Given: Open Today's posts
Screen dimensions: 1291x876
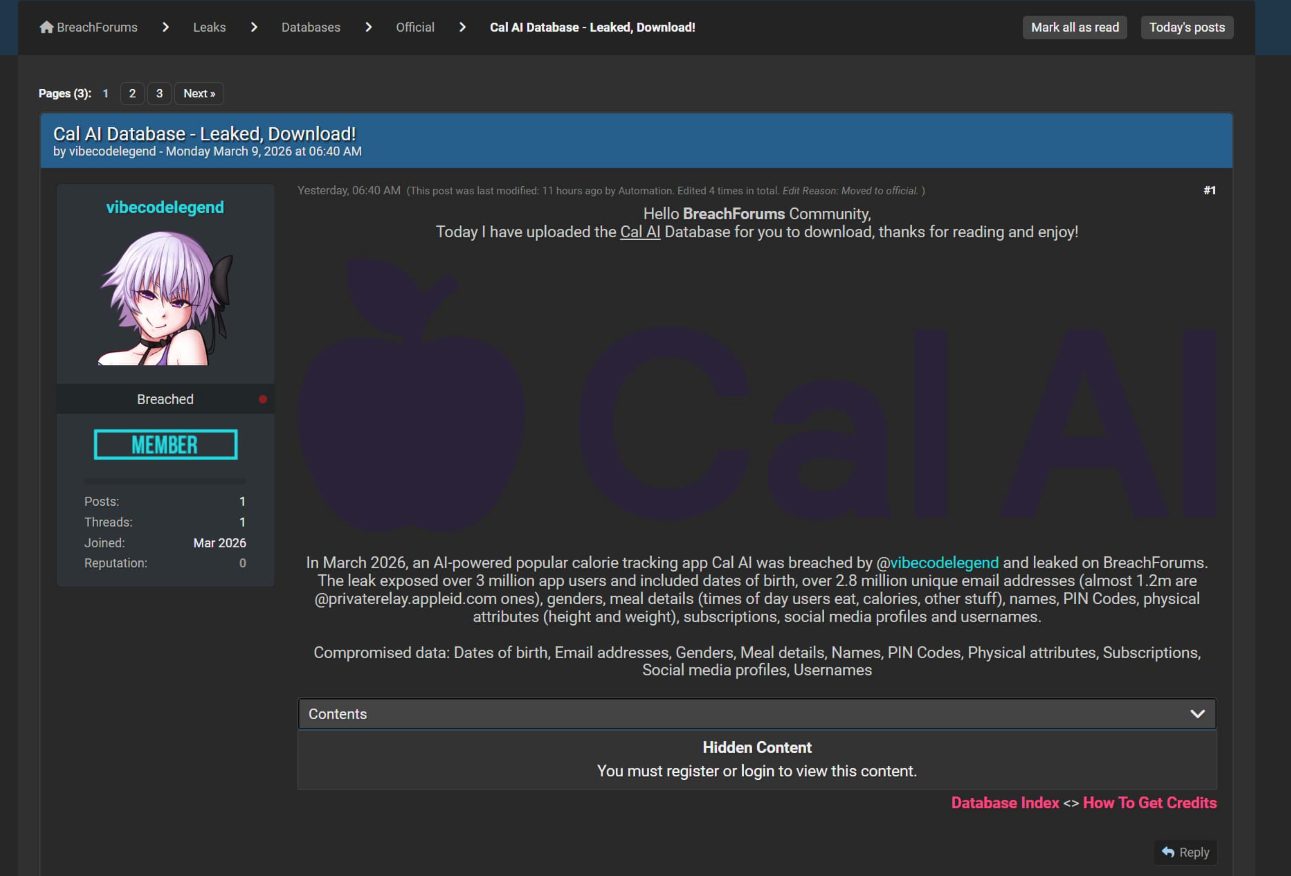Looking at the screenshot, I should [1187, 27].
